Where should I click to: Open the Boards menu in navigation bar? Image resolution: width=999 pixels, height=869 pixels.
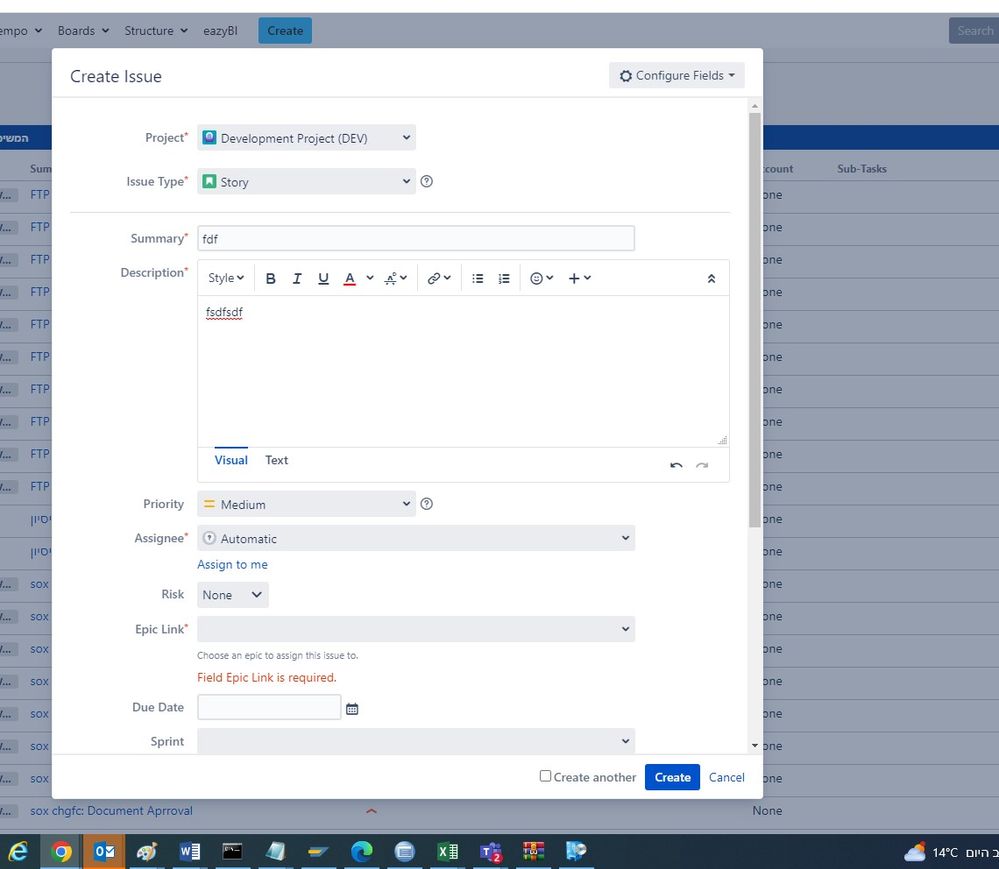click(x=83, y=31)
